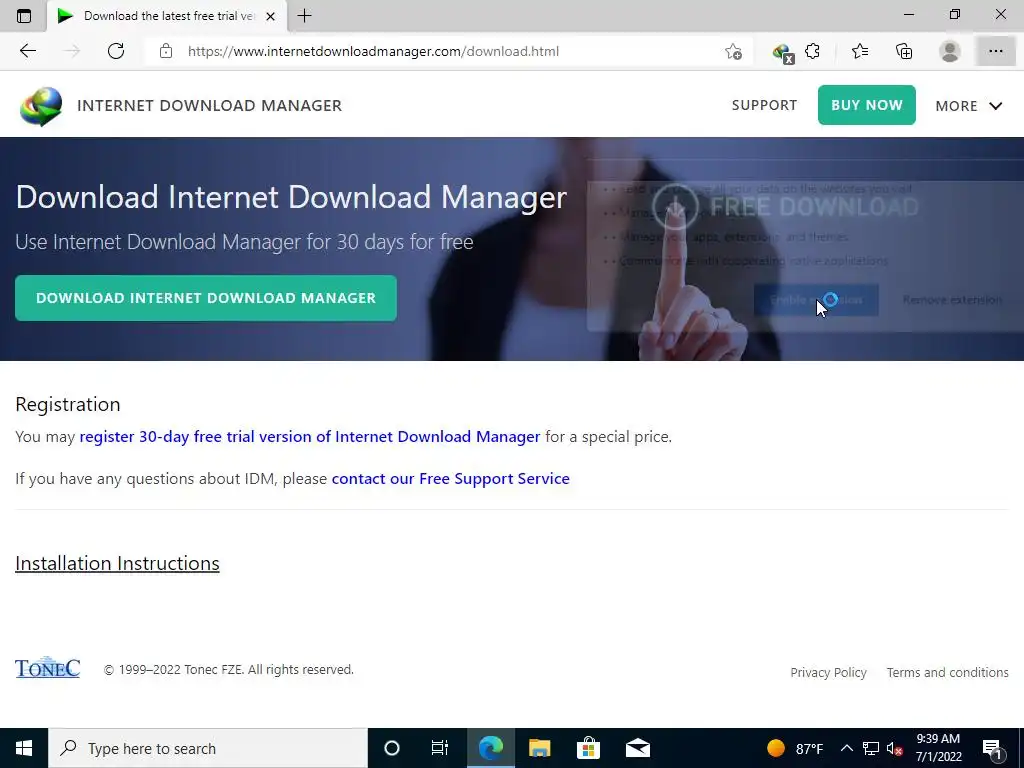
Task: Toggle the tab actions menu icon
Action: pyautogui.click(x=24, y=16)
